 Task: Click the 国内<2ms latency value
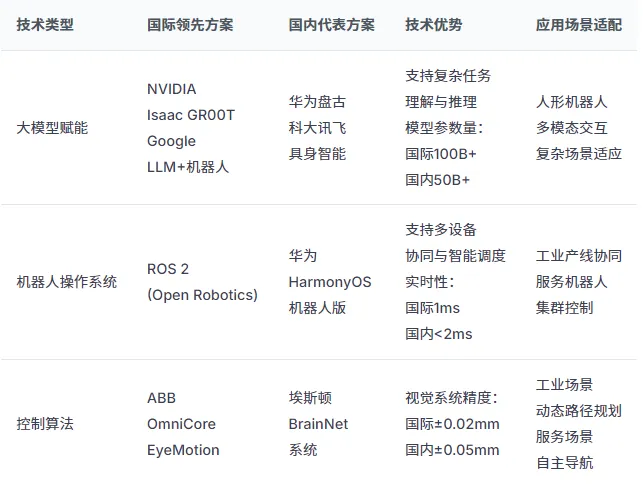coord(438,334)
